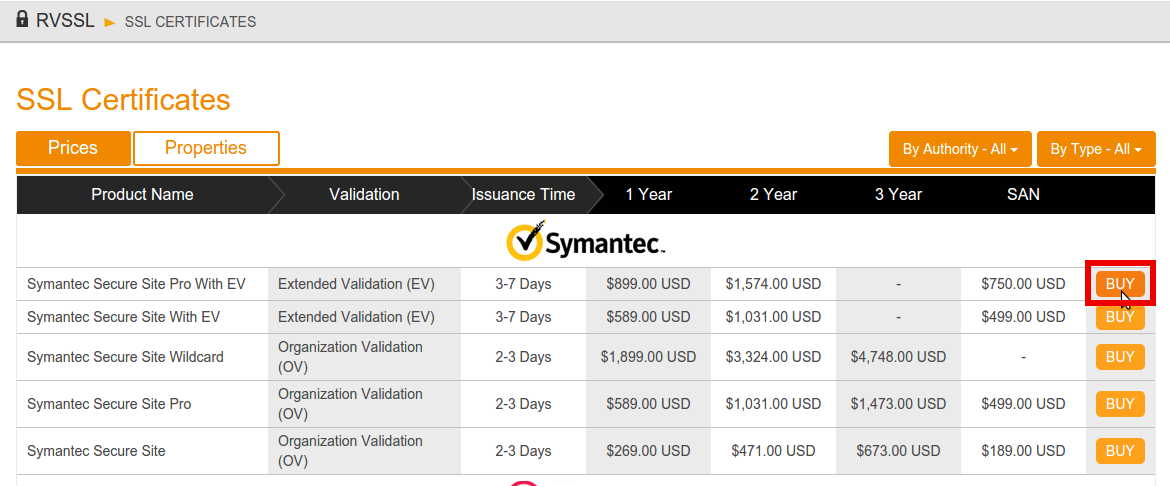Click the Product Name column header
Viewport: 1170px width, 486px height.
142,194
